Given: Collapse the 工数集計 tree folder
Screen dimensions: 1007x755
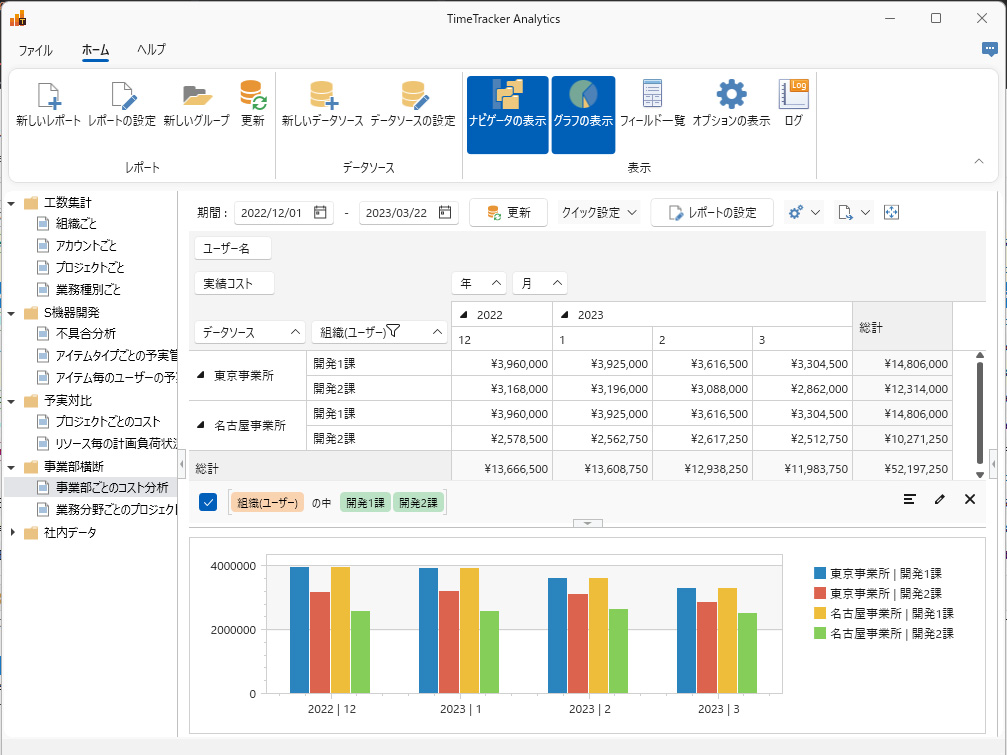Looking at the screenshot, I should coord(11,202).
